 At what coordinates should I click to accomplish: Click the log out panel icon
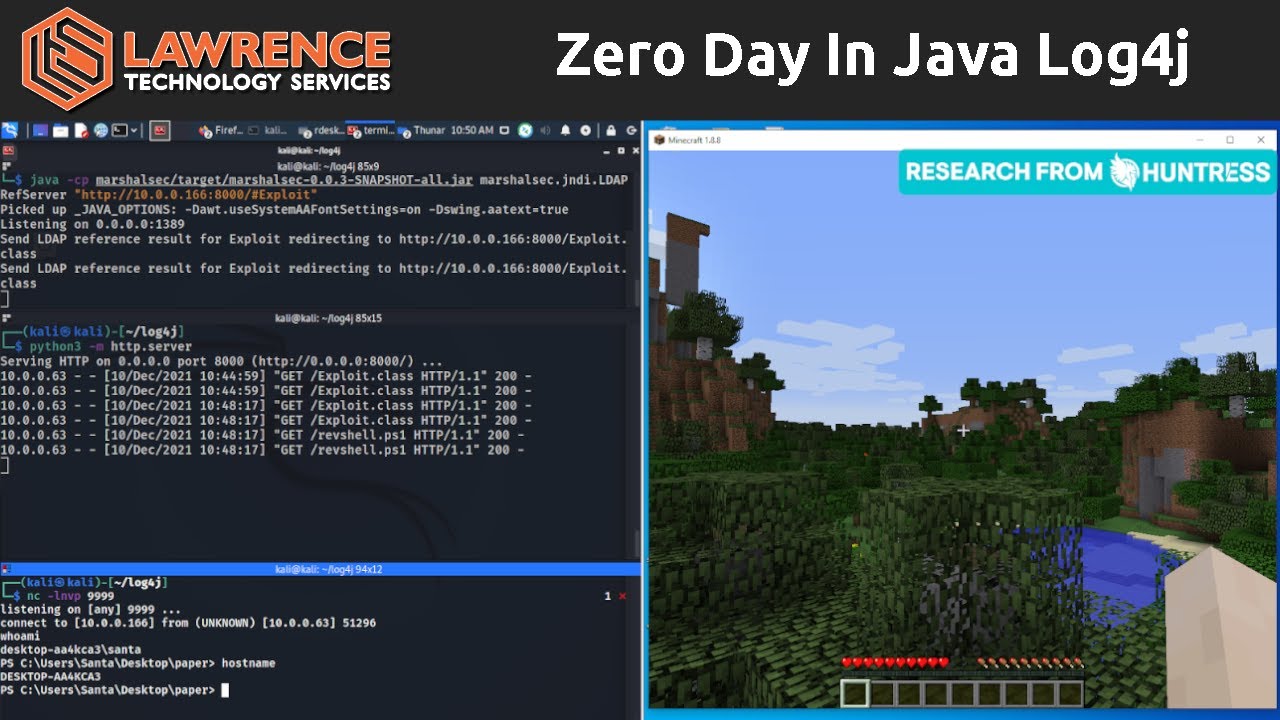coord(631,130)
